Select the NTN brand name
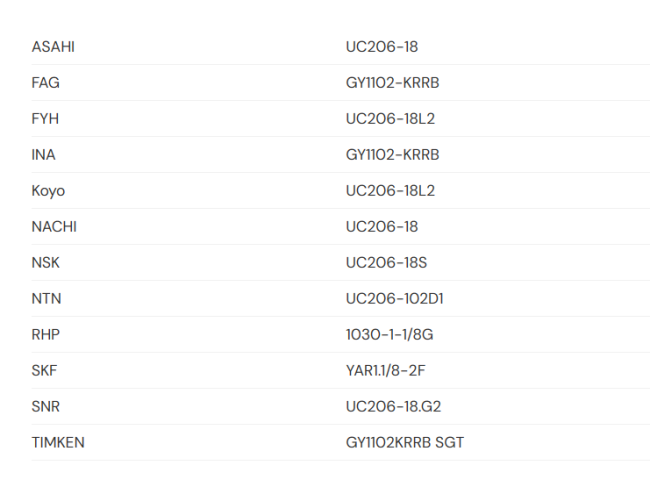 [46, 299]
